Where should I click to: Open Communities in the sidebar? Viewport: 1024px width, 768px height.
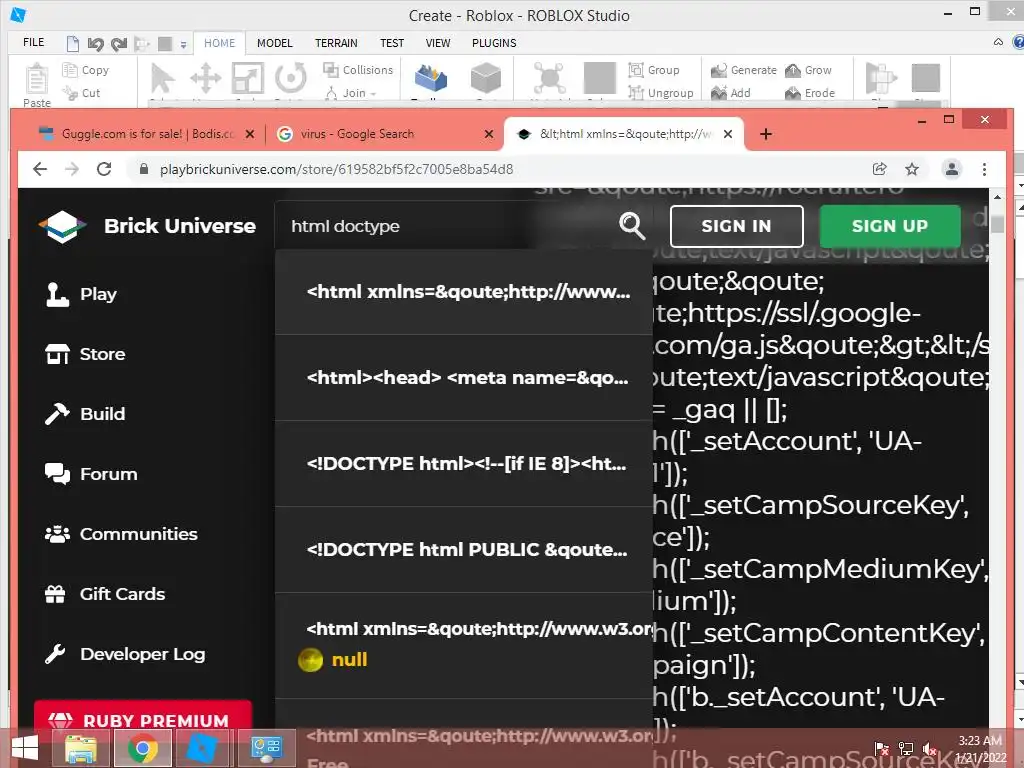pyautogui.click(x=121, y=534)
